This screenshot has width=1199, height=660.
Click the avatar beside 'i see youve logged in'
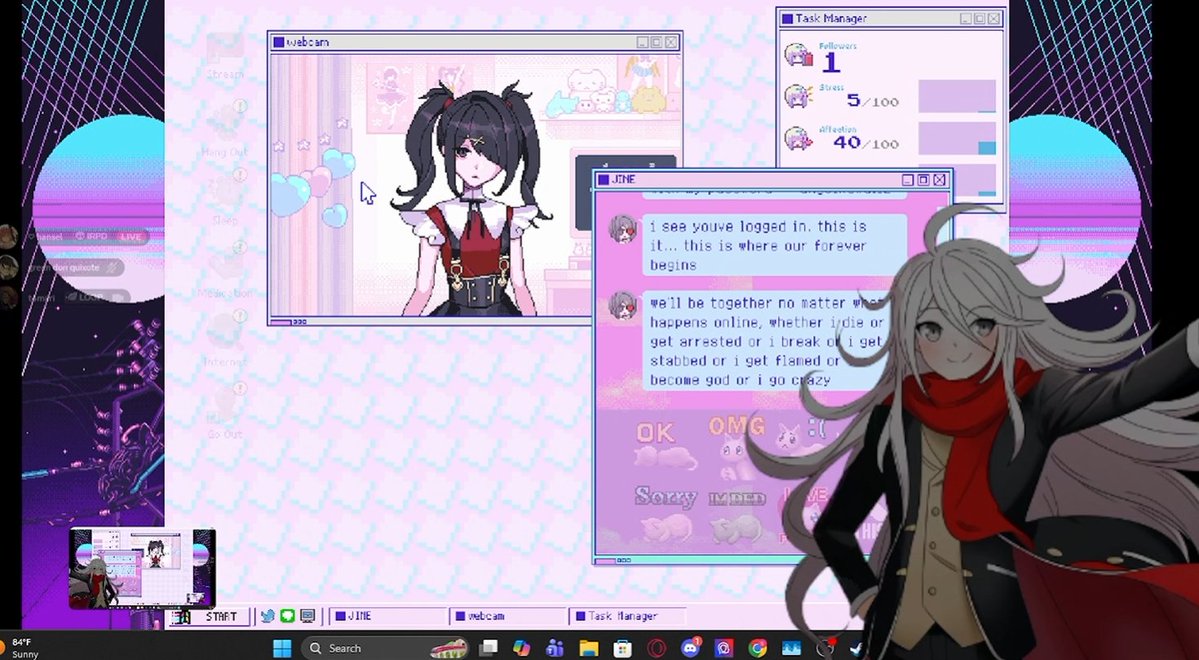[622, 229]
